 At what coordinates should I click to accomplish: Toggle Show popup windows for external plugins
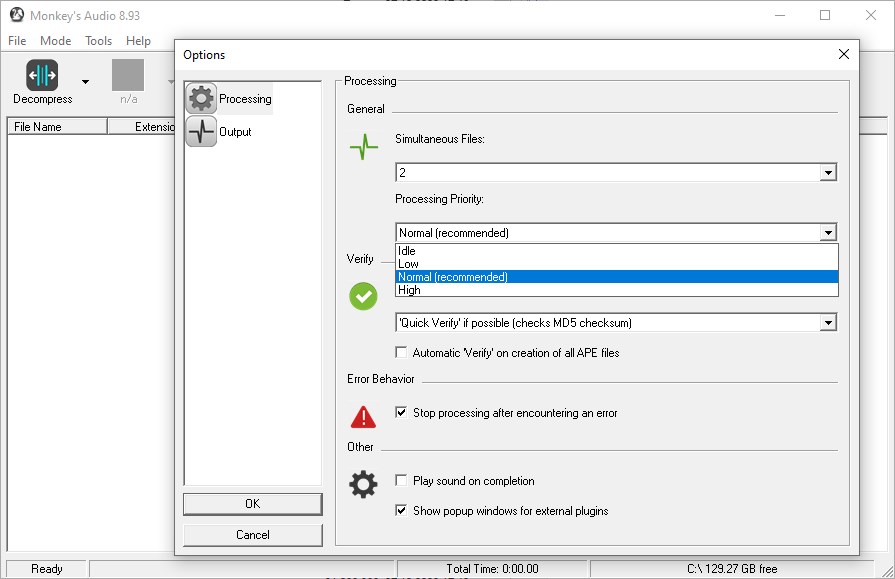click(402, 511)
